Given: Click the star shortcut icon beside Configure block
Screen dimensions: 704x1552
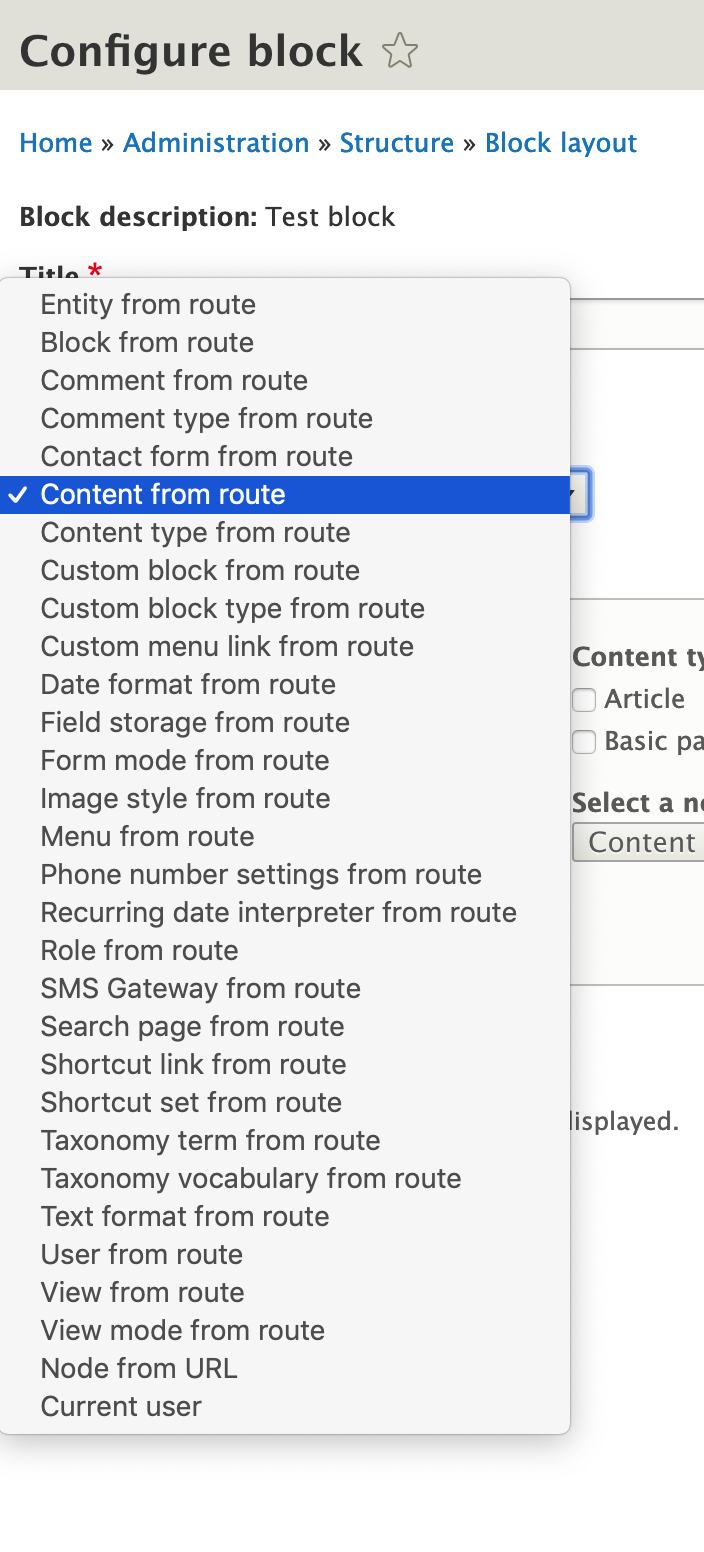Looking at the screenshot, I should [x=400, y=51].
